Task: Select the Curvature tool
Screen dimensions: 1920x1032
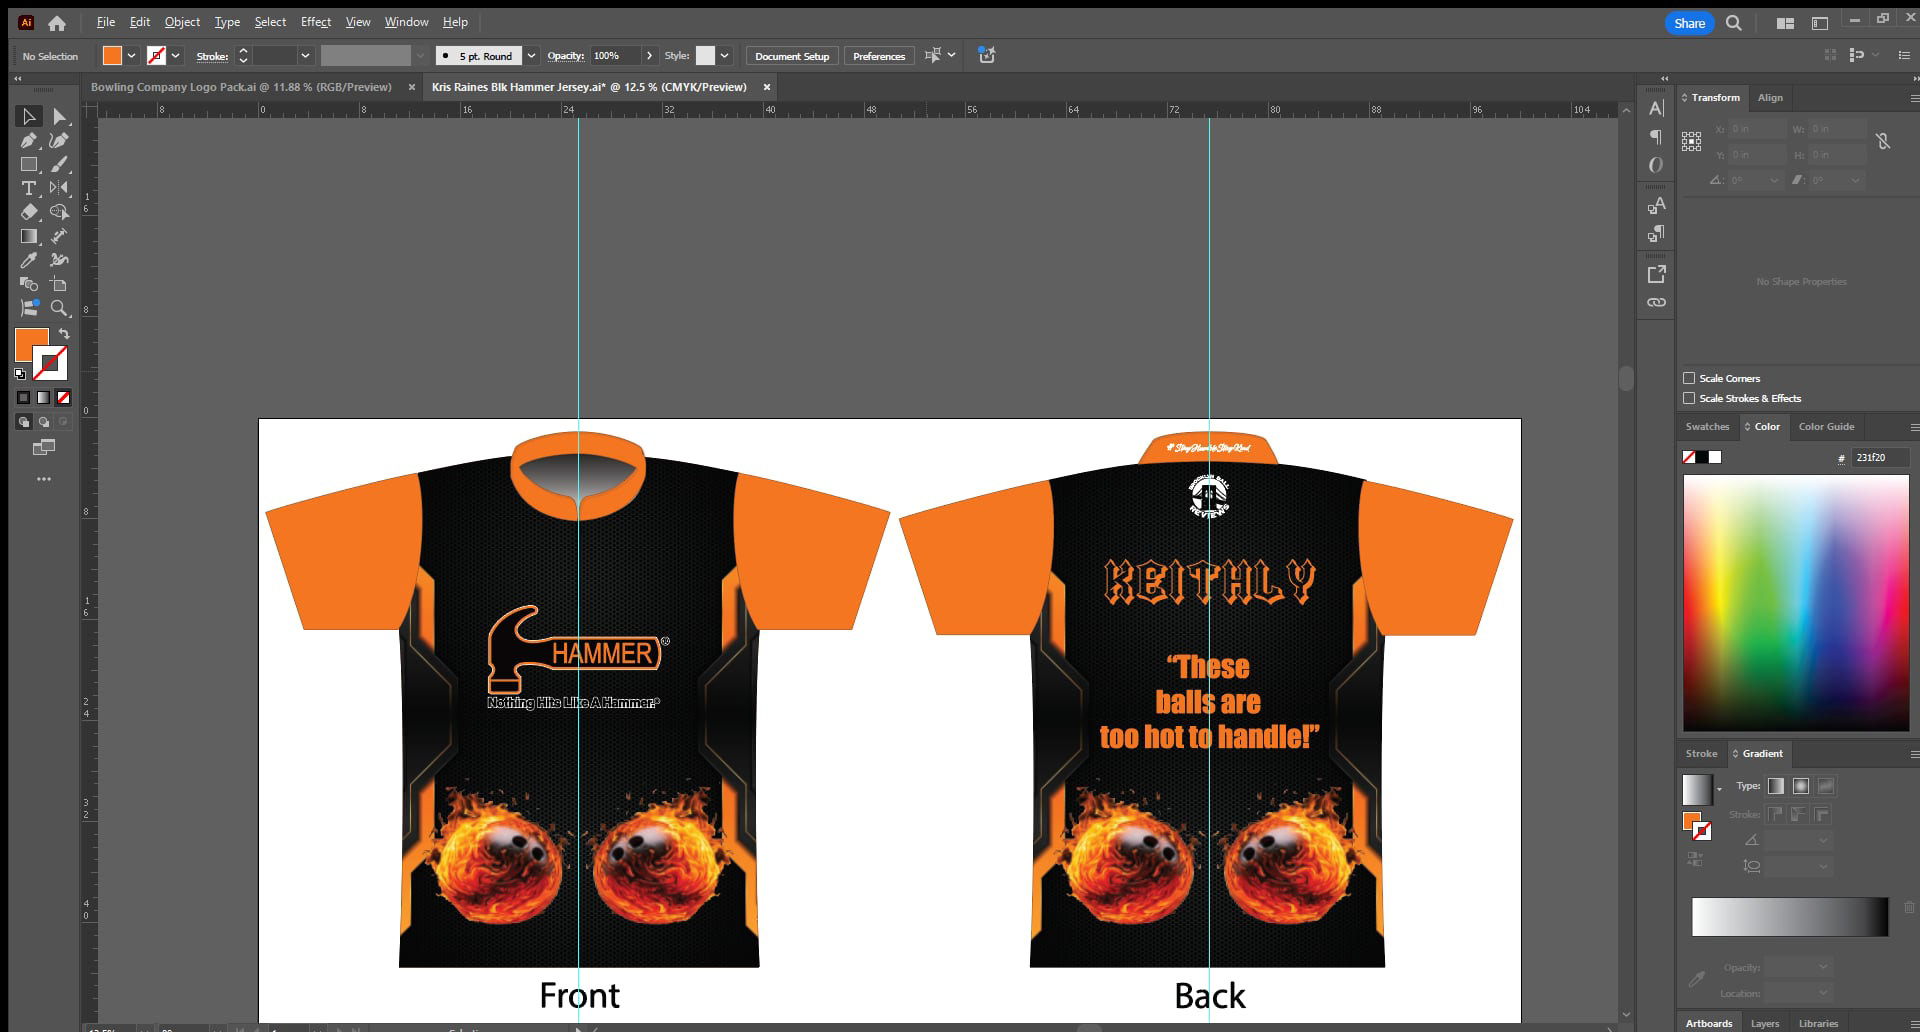Action: click(59, 141)
